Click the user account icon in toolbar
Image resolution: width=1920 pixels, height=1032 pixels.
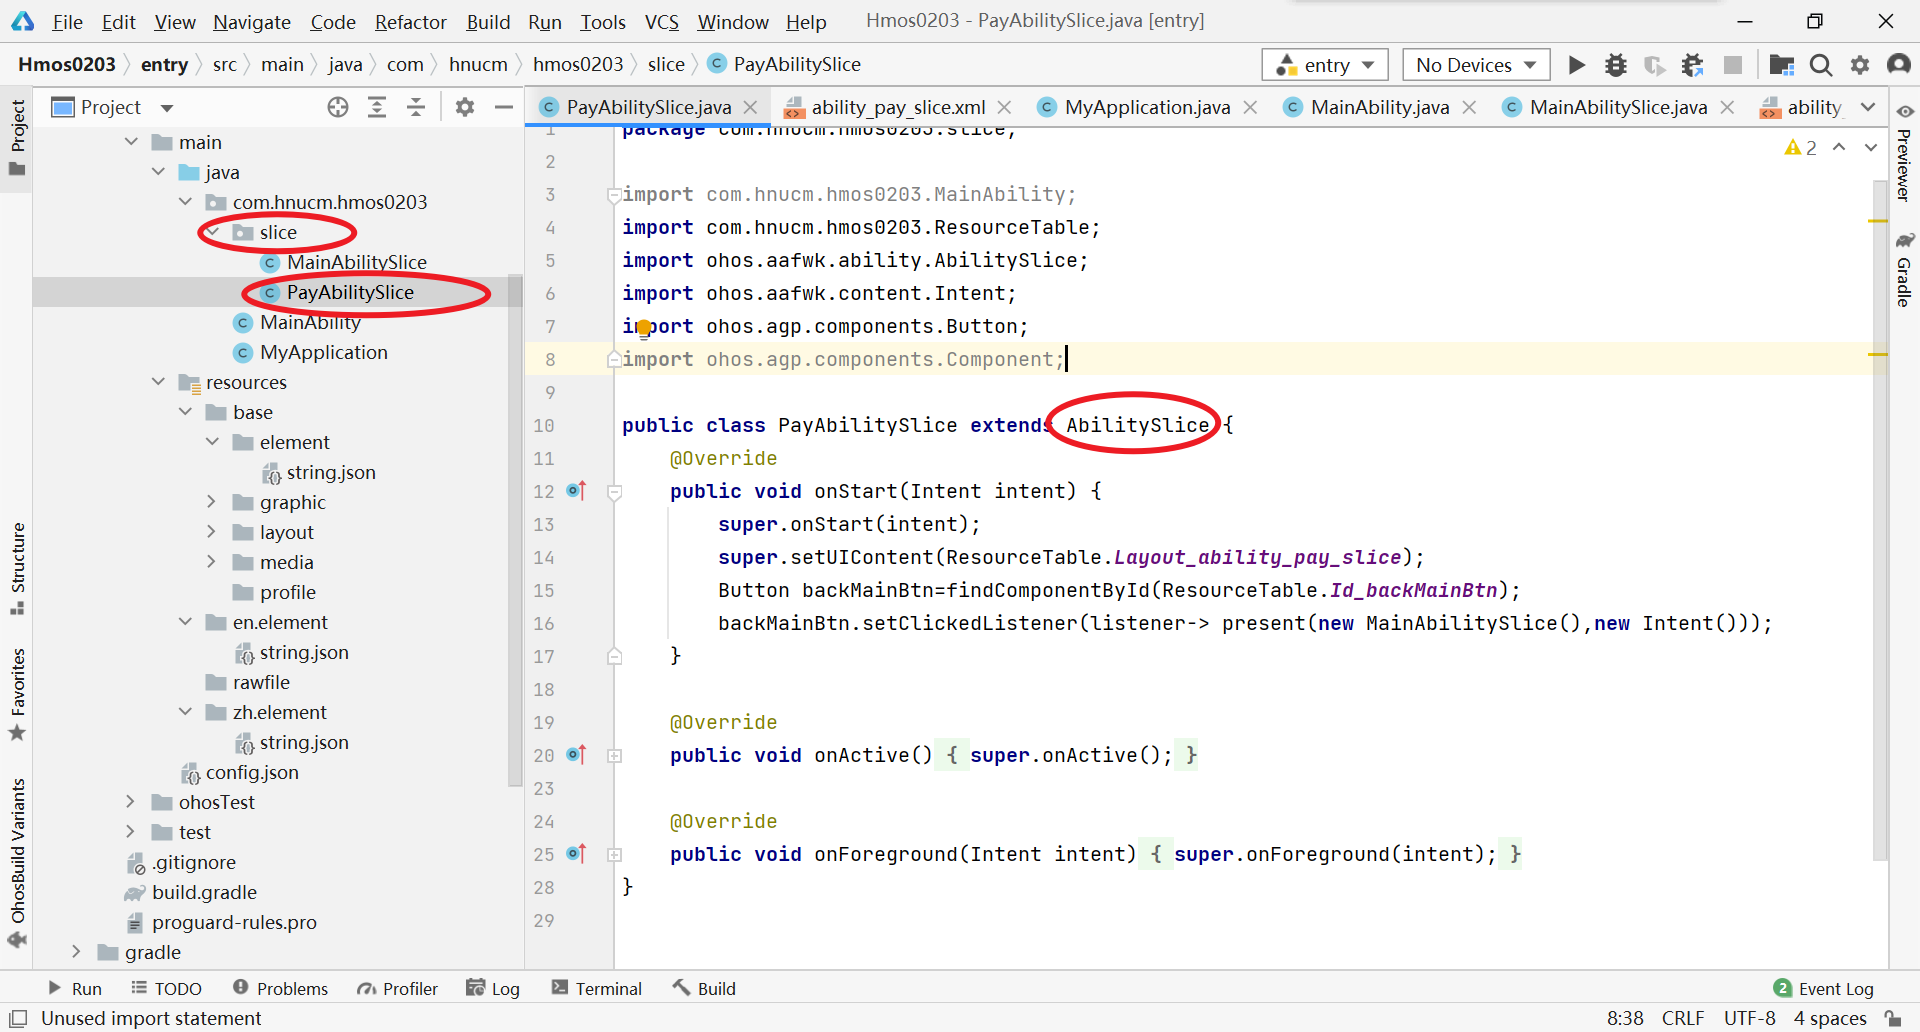click(1899, 65)
